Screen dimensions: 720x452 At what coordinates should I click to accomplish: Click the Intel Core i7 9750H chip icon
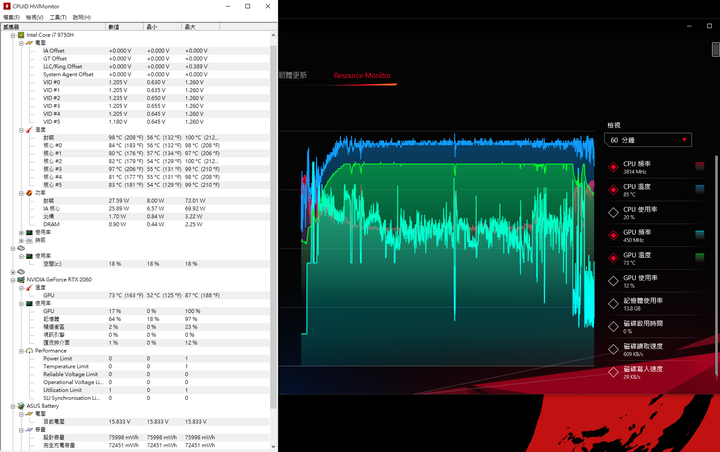coord(21,35)
